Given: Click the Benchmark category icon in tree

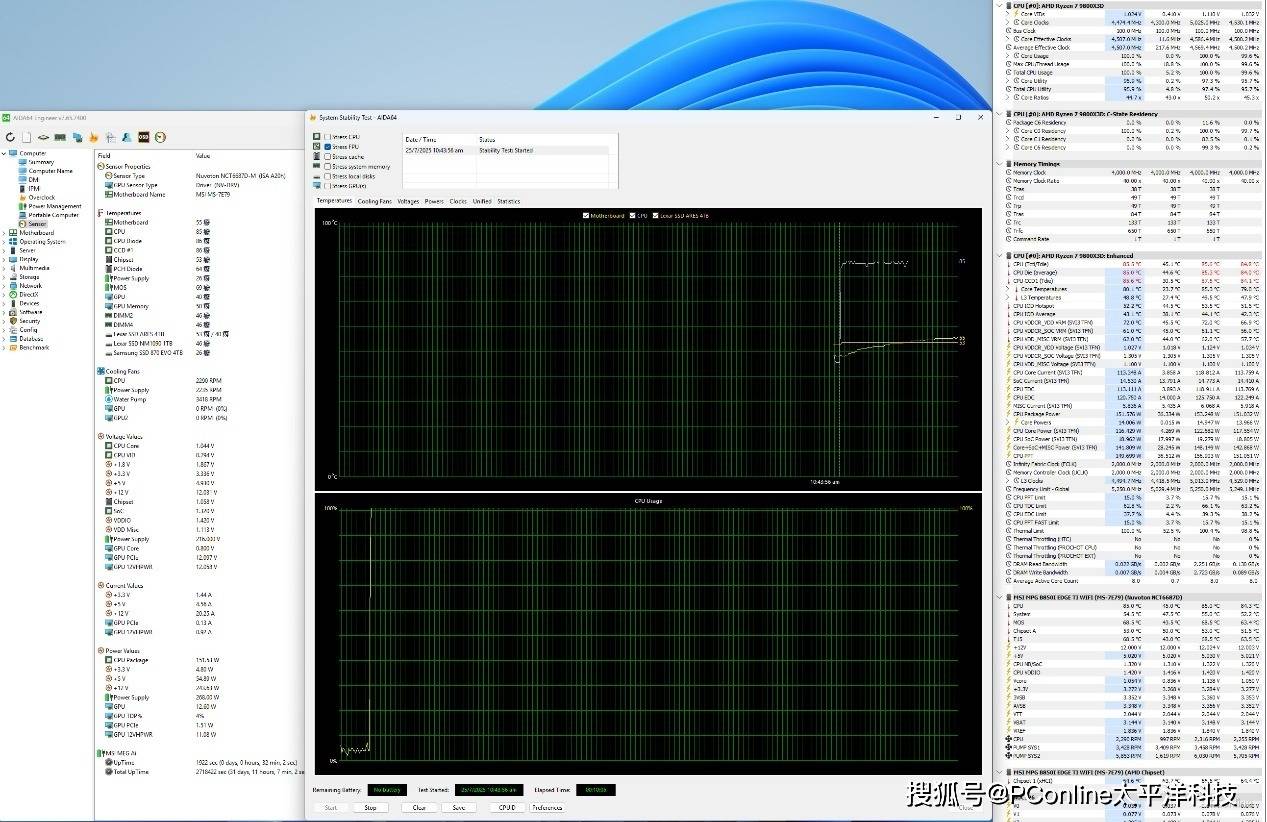Looking at the screenshot, I should pyautogui.click(x=13, y=348).
